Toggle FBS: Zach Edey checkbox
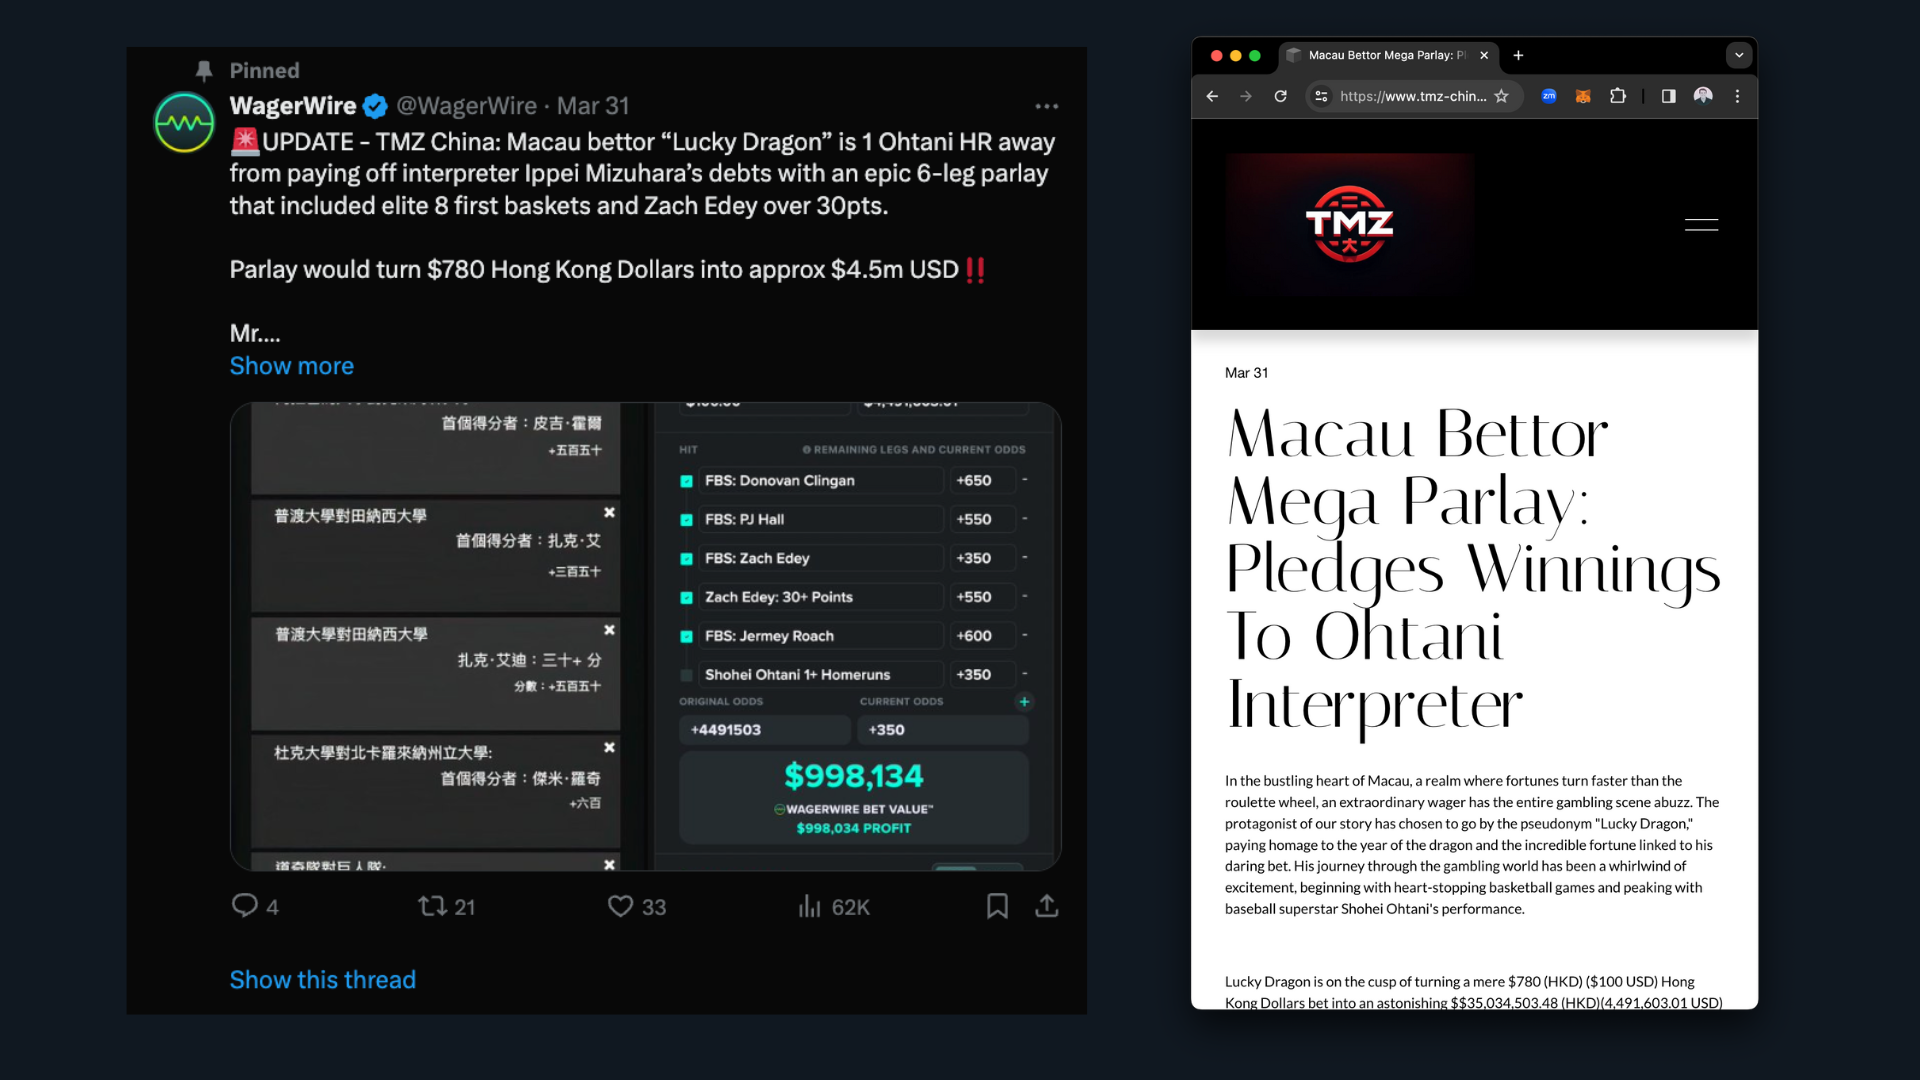Screen dimensions: 1920x1080 pyautogui.click(x=687, y=559)
